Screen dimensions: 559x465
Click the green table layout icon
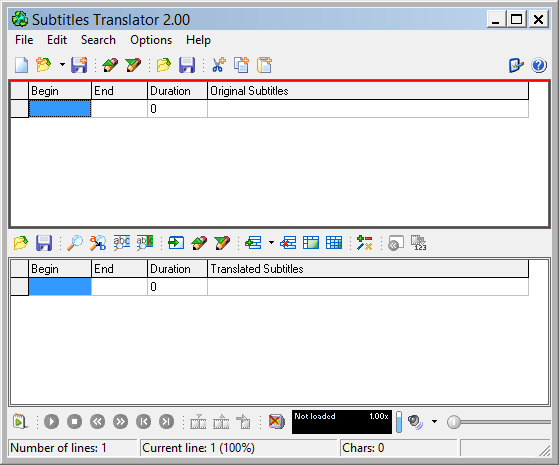pyautogui.click(x=311, y=243)
